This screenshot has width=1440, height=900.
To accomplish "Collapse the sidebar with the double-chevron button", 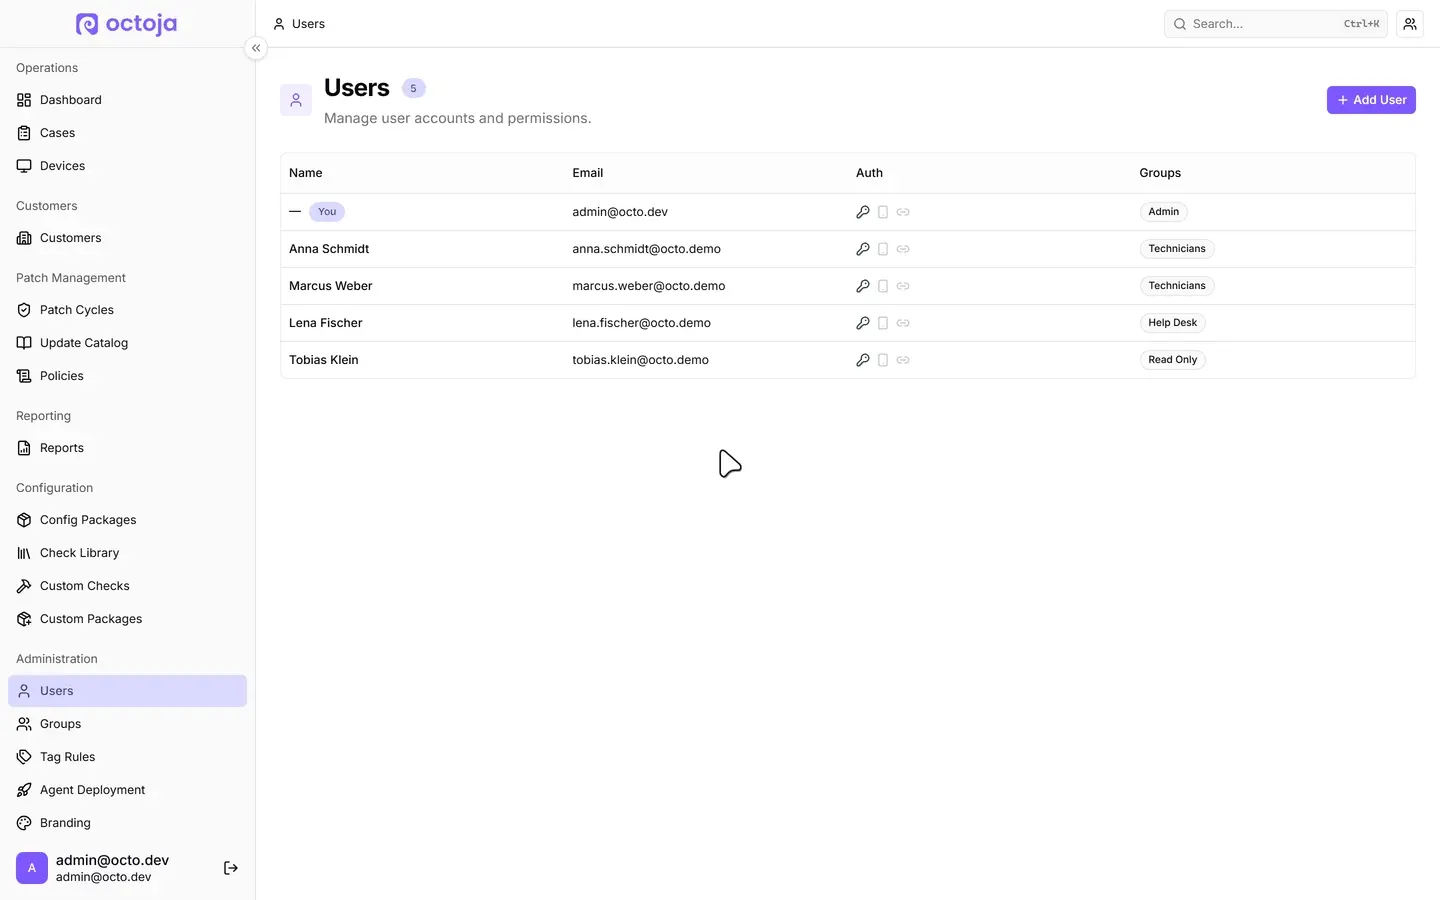I will click(256, 48).
